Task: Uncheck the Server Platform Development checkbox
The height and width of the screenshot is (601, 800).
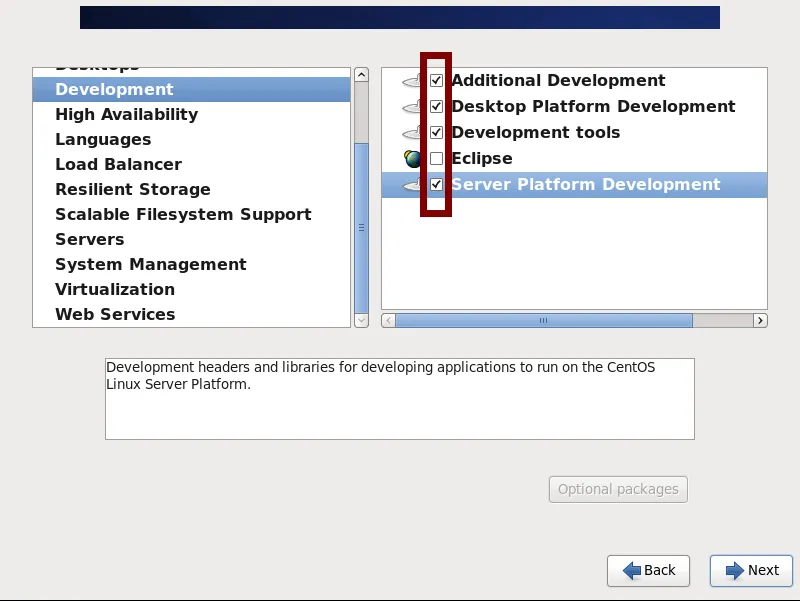Action: click(x=436, y=184)
